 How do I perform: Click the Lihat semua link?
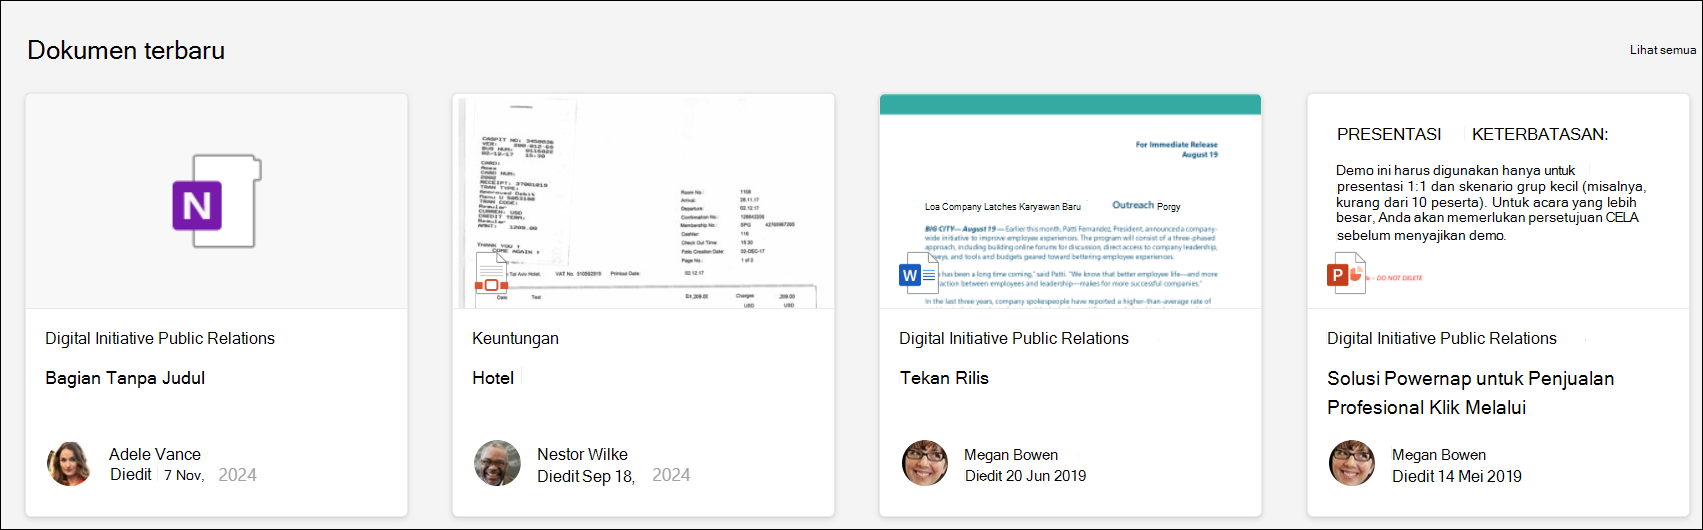(1663, 50)
